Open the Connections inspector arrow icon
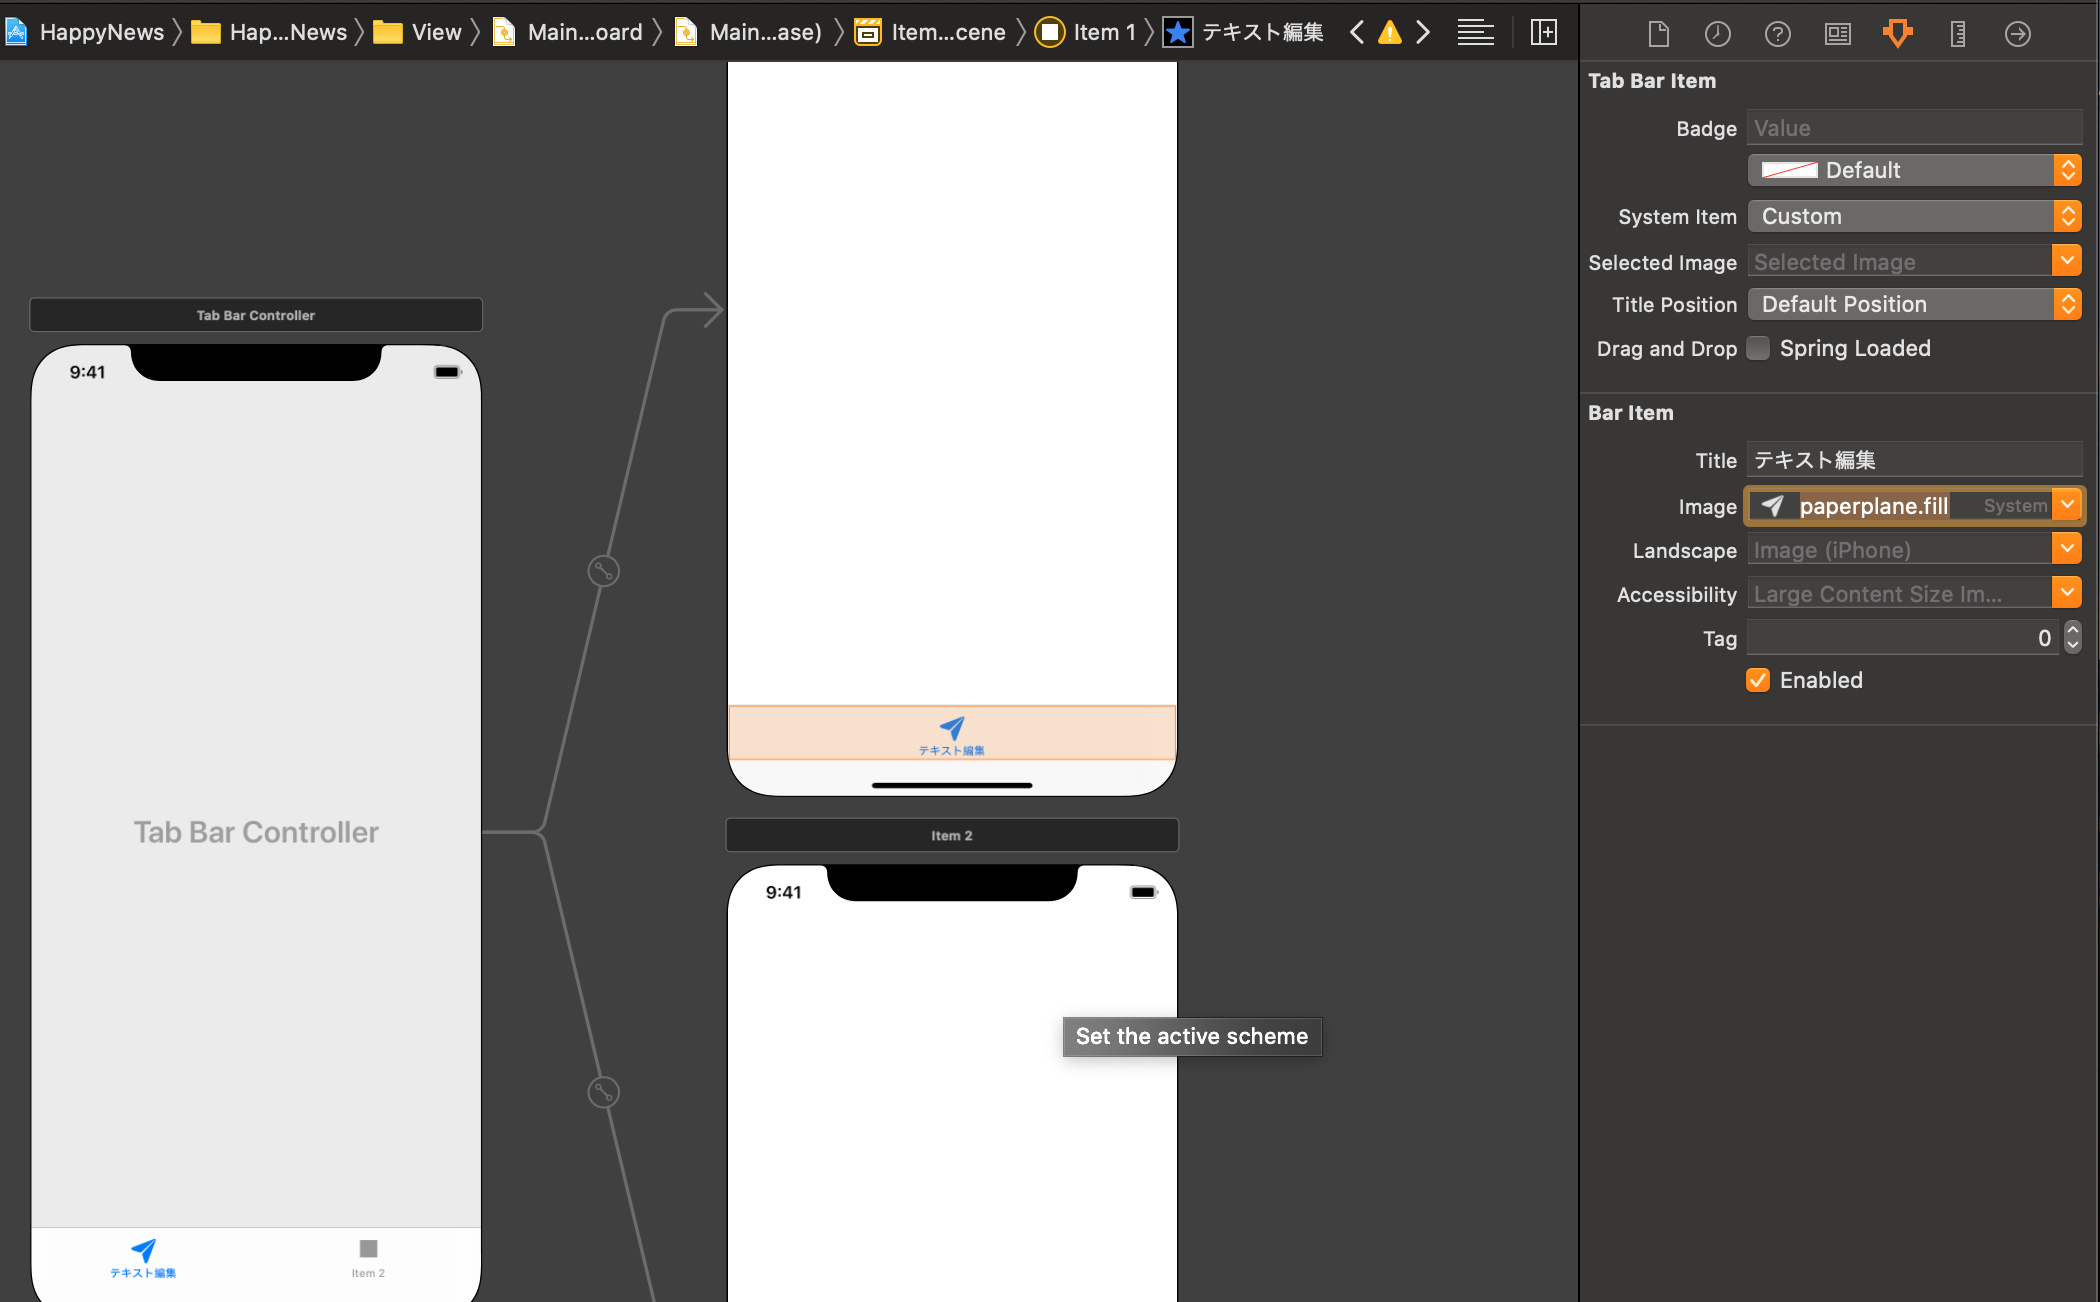The image size is (2100, 1302). [2017, 34]
